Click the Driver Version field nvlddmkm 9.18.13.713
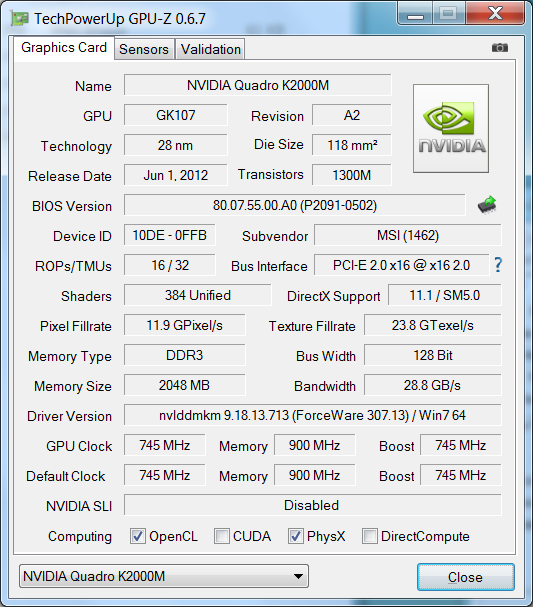Image resolution: width=533 pixels, height=607 pixels. pyautogui.click(x=313, y=415)
